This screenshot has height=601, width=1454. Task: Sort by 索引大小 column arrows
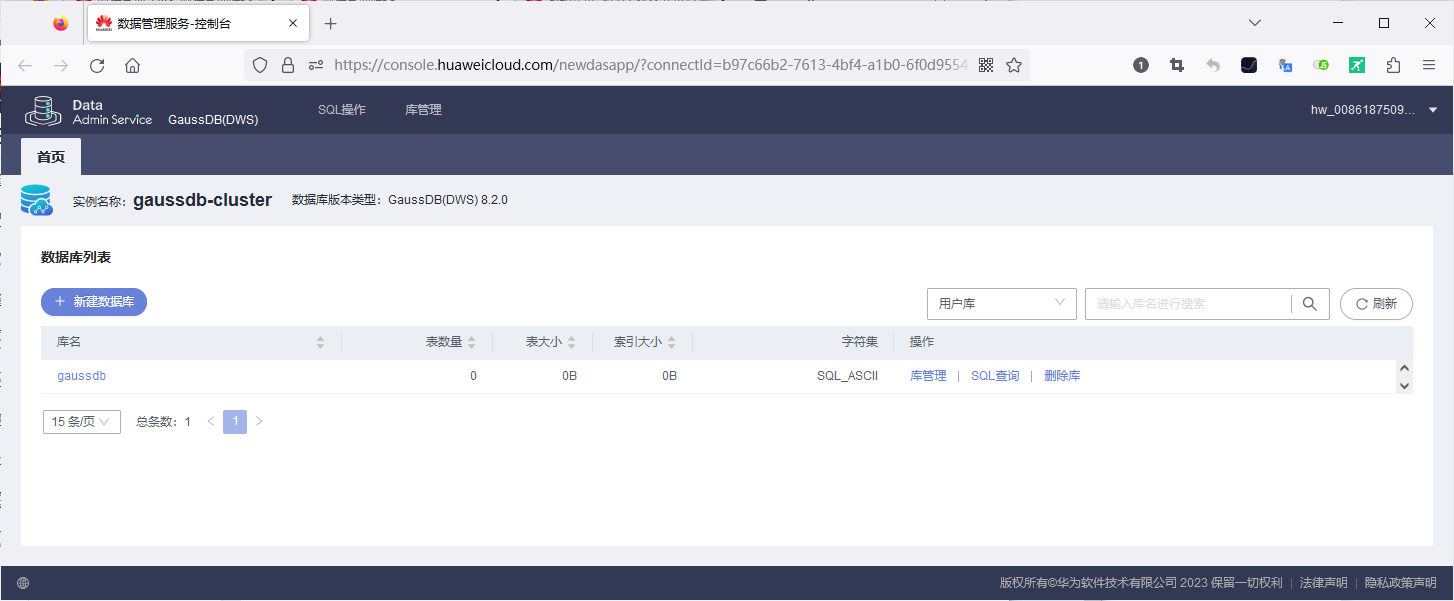[x=672, y=342]
